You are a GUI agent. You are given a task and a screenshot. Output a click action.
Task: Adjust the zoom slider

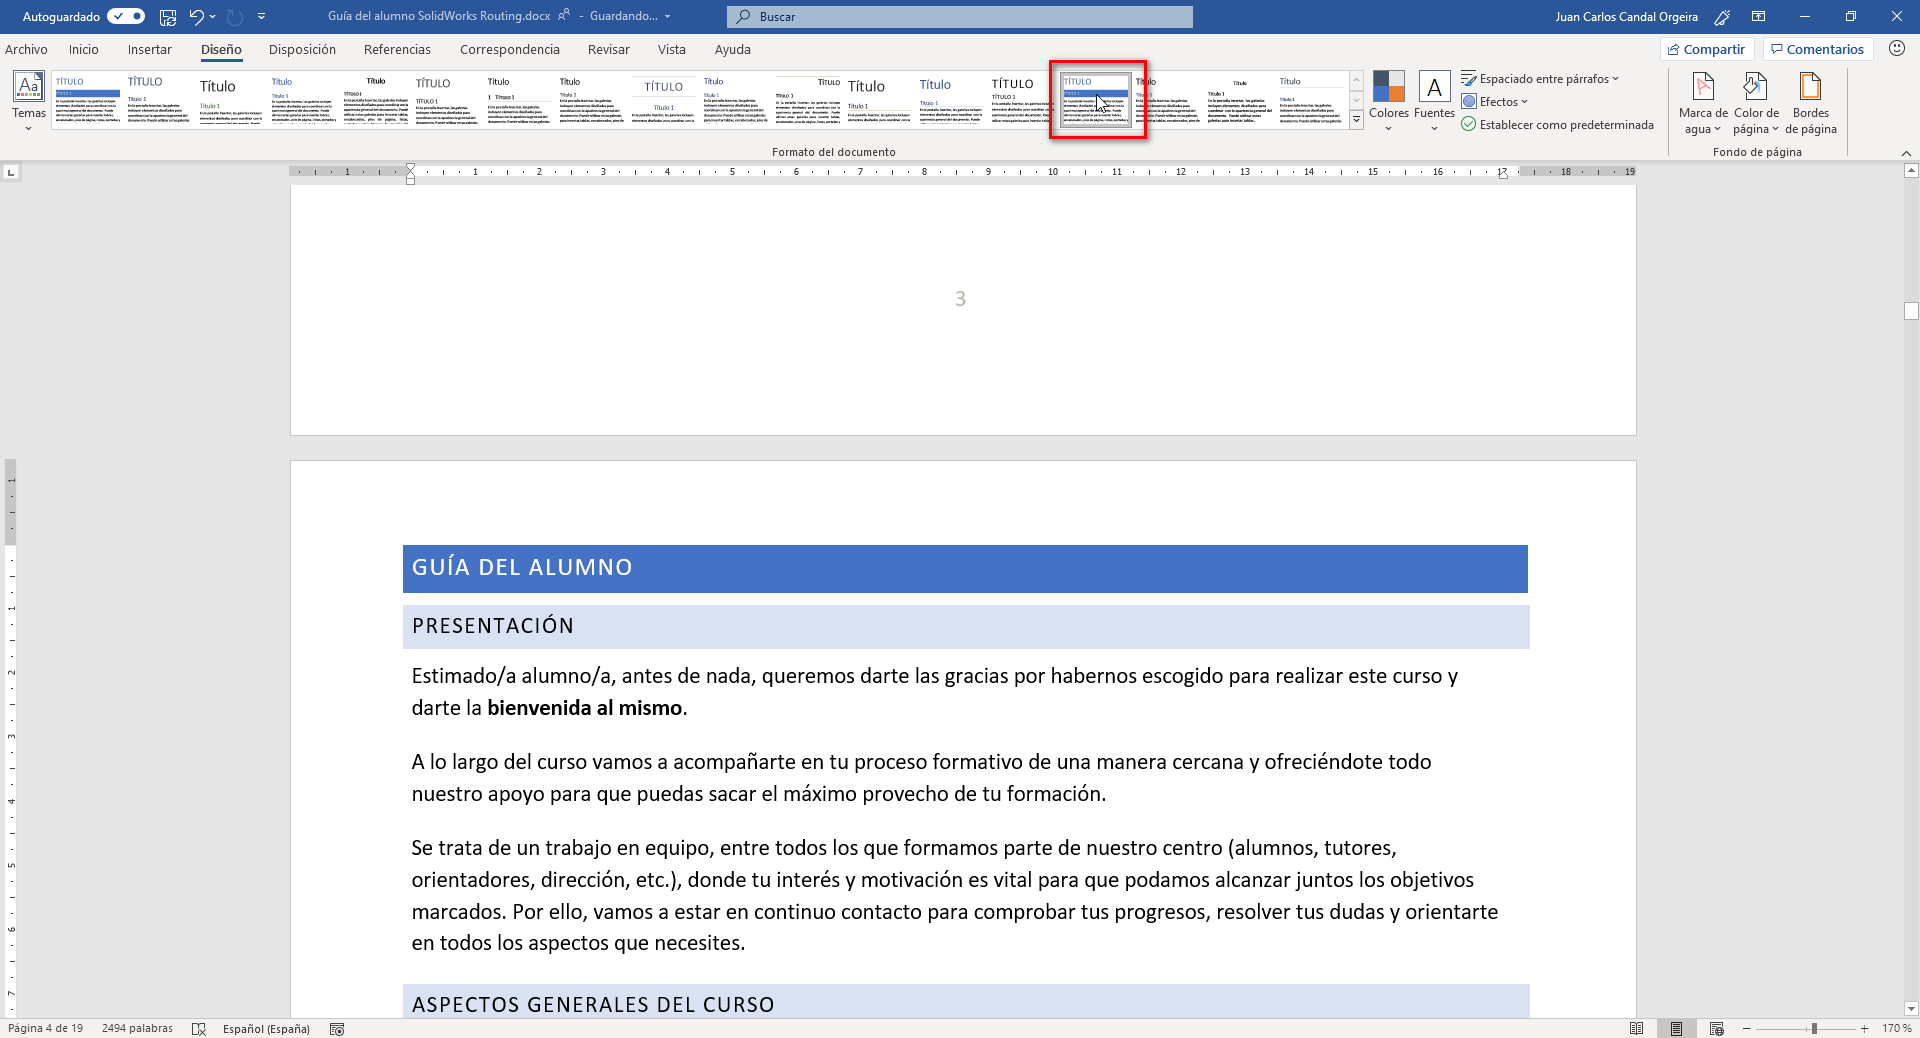(x=1812, y=1029)
